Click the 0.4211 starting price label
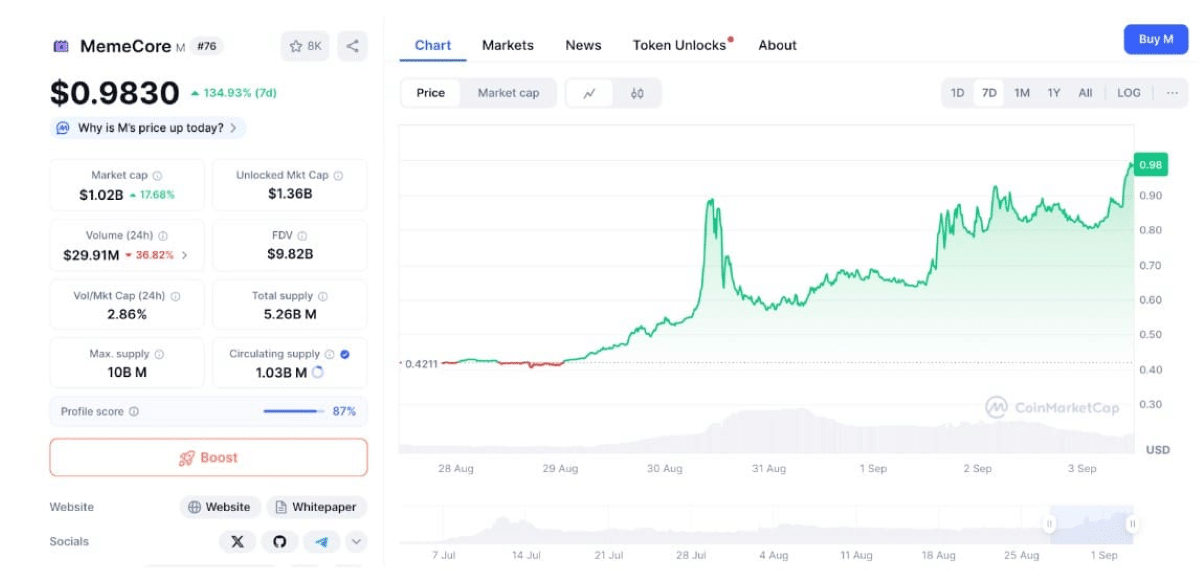The height and width of the screenshot is (576, 1200). [x=421, y=364]
